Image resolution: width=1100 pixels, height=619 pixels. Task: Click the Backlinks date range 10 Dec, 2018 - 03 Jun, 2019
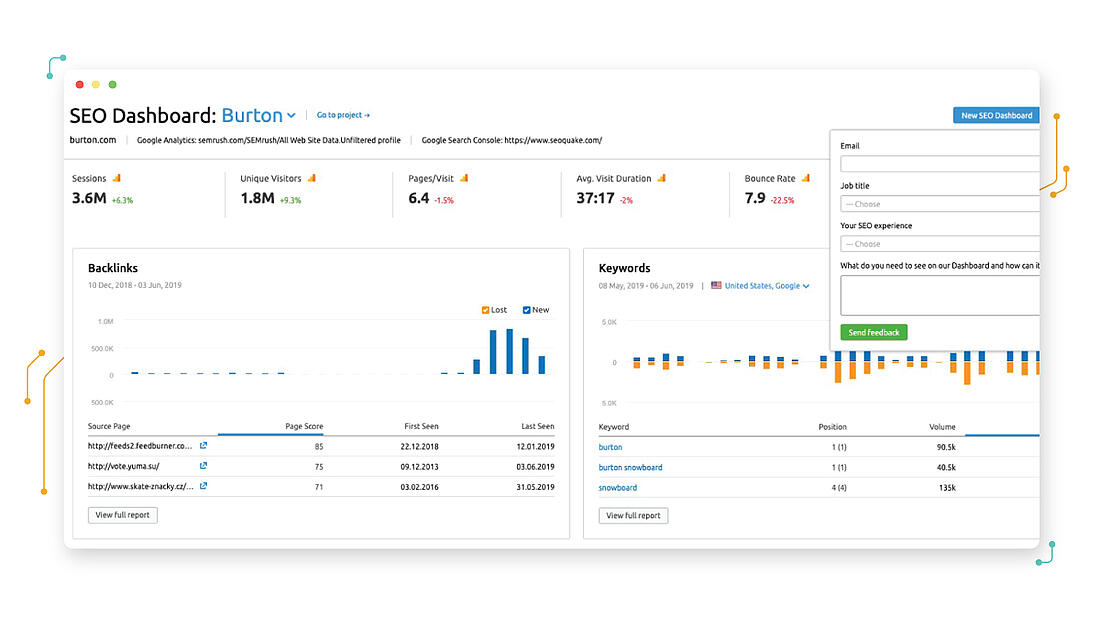[x=135, y=285]
